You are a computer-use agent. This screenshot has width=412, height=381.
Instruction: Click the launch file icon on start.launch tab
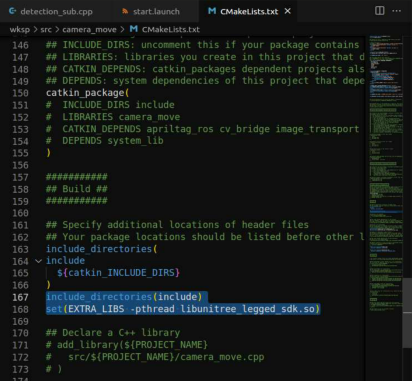click(125, 11)
